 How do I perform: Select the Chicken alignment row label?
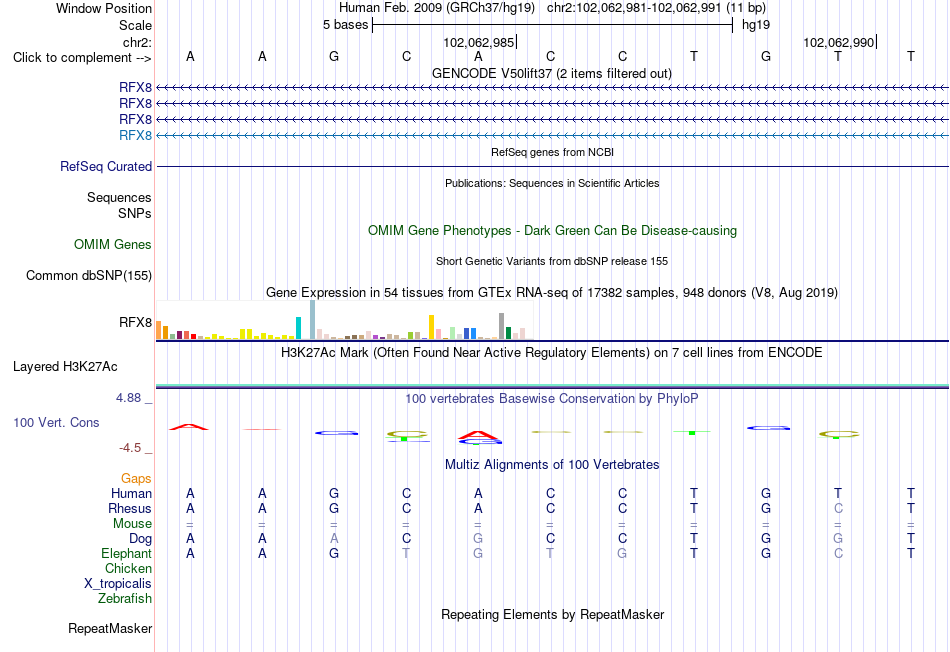click(x=128, y=568)
